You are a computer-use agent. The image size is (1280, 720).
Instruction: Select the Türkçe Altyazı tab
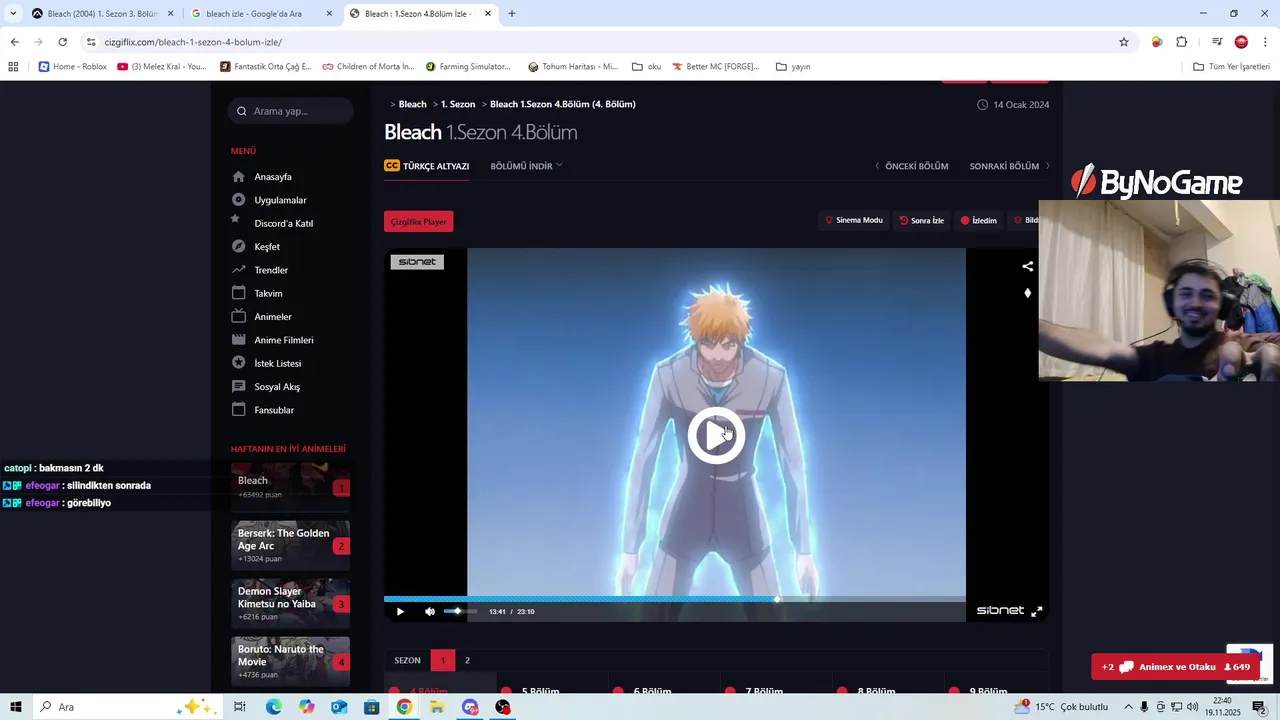click(427, 166)
